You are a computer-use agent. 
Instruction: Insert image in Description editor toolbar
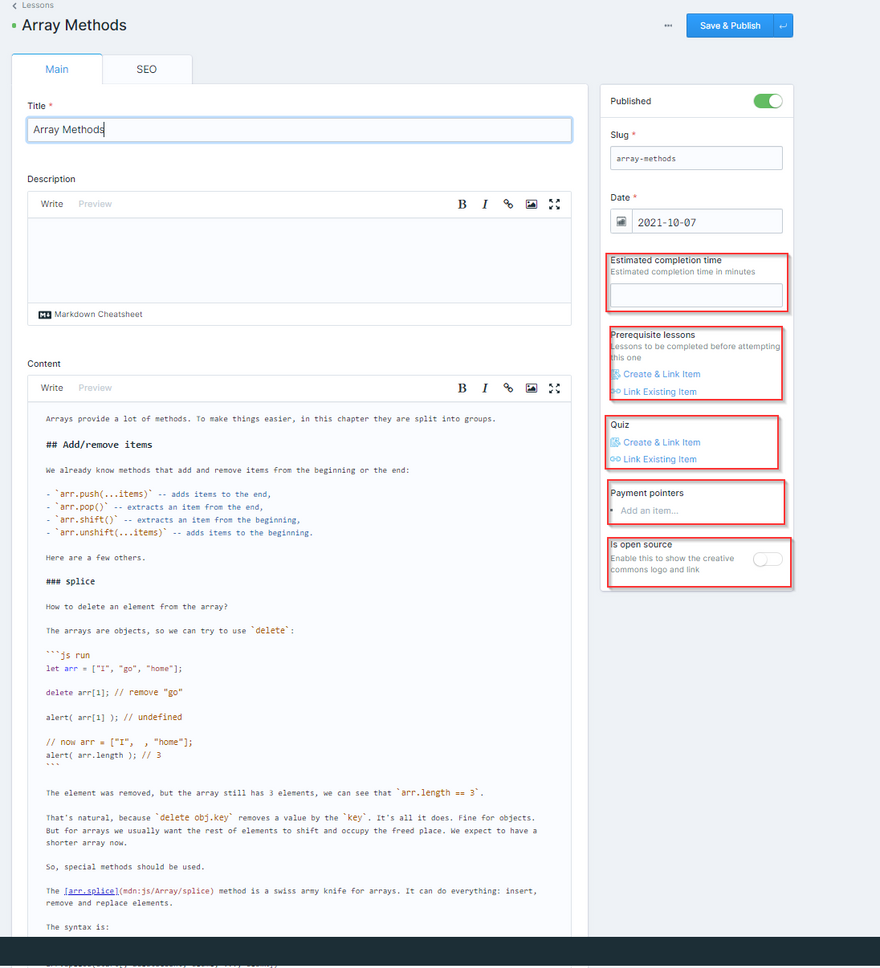coord(531,204)
